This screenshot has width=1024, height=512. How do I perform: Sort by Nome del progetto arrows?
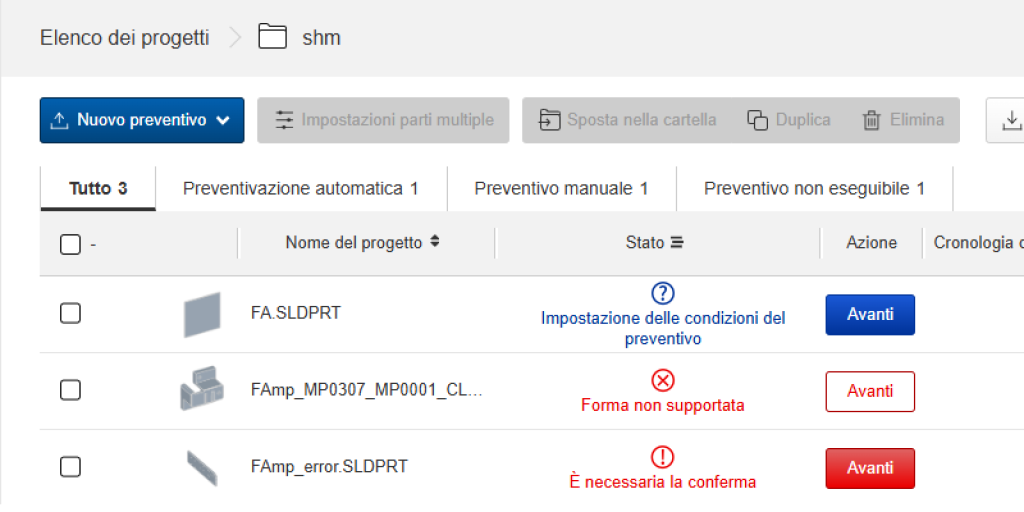point(434,242)
